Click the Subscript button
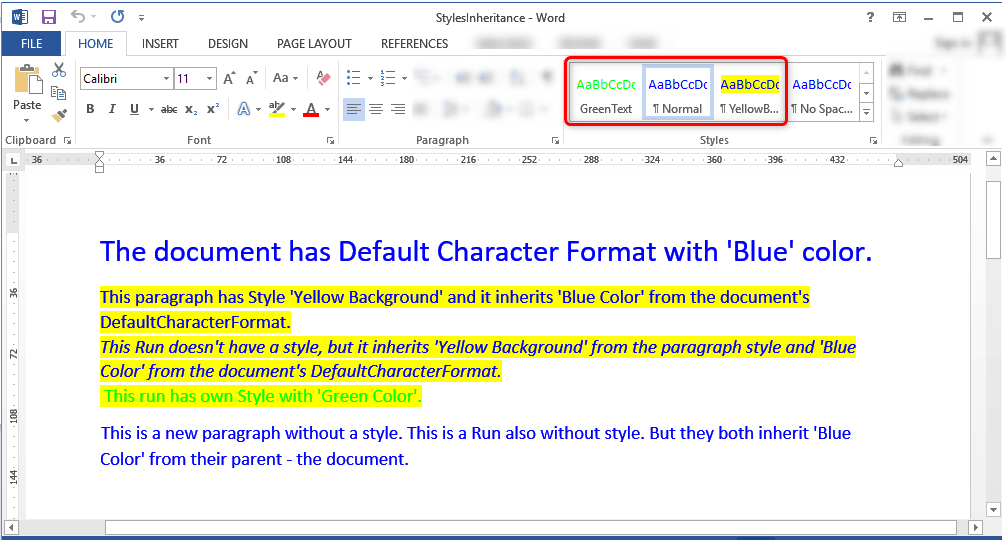This screenshot has height=545, width=1006. tap(191, 109)
